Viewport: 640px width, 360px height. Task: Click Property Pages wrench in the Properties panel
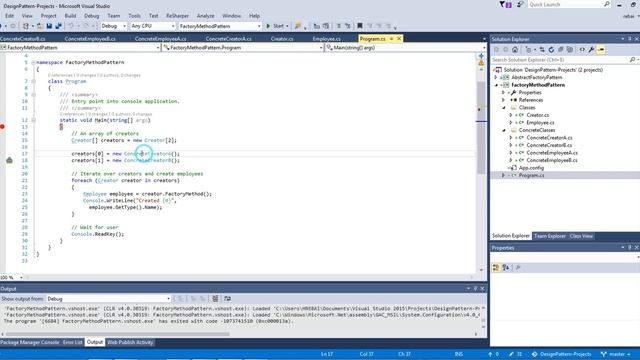(x=518, y=267)
